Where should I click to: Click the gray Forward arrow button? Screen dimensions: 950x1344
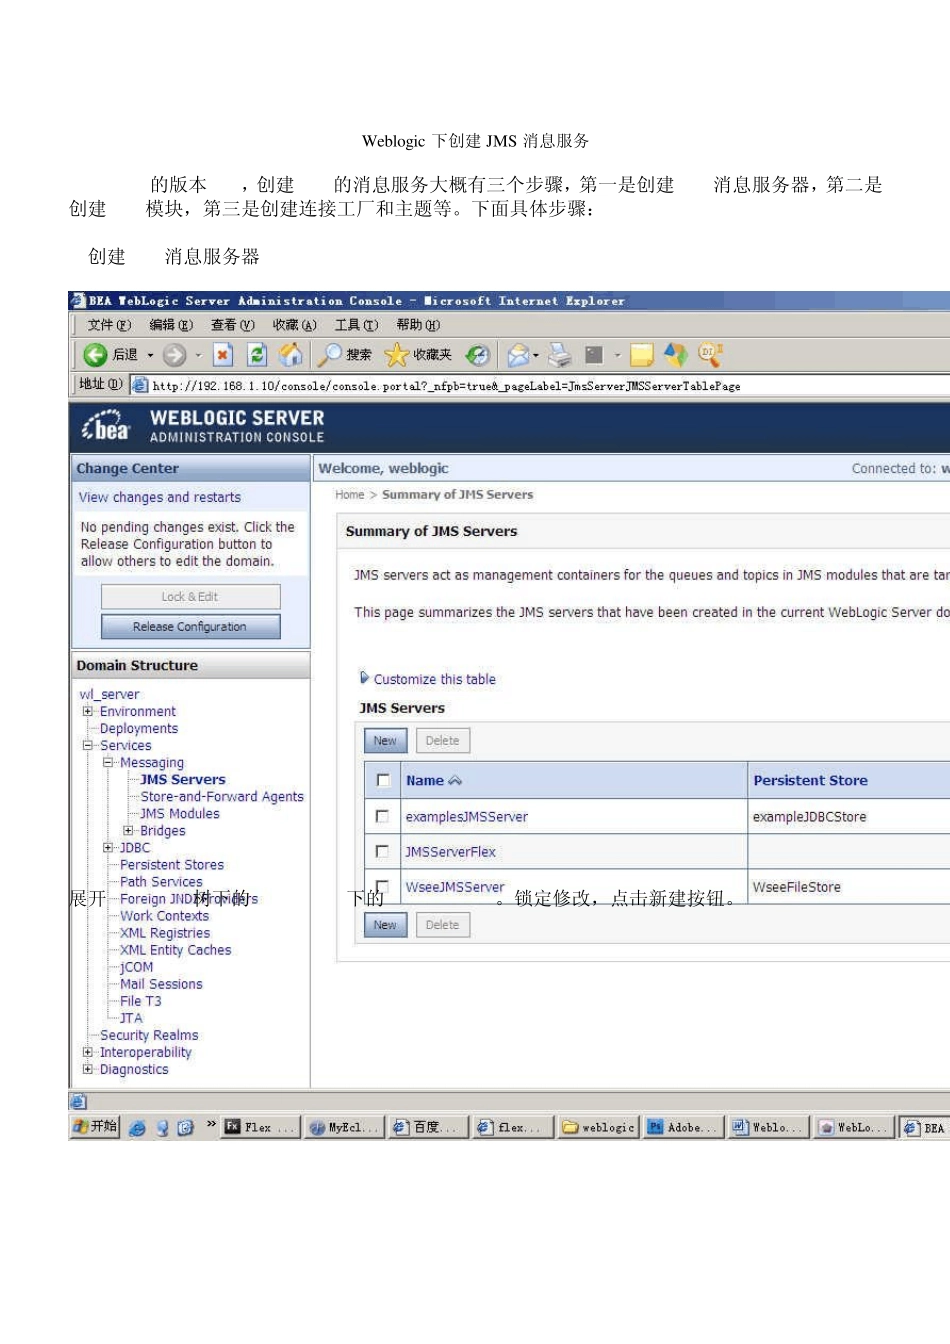174,355
